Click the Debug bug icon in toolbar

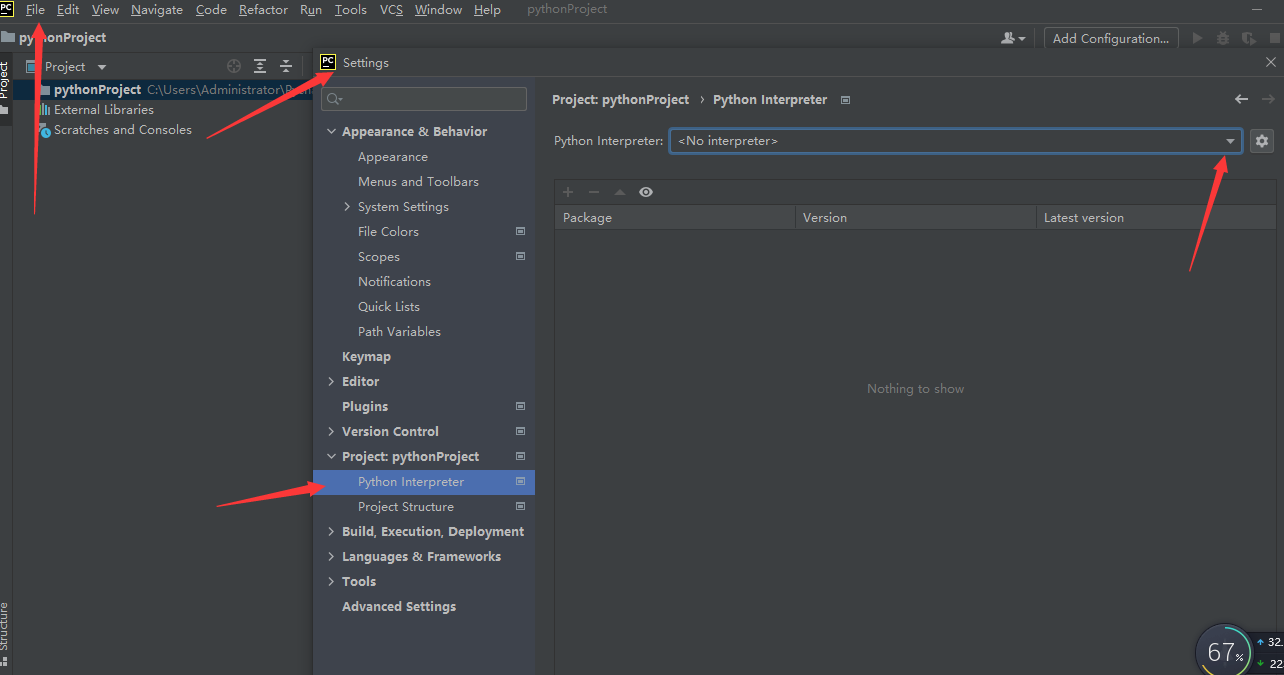click(1222, 38)
